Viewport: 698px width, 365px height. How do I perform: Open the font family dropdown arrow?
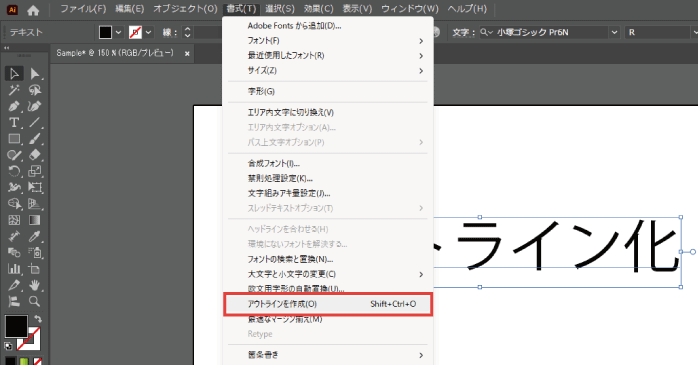(614, 32)
